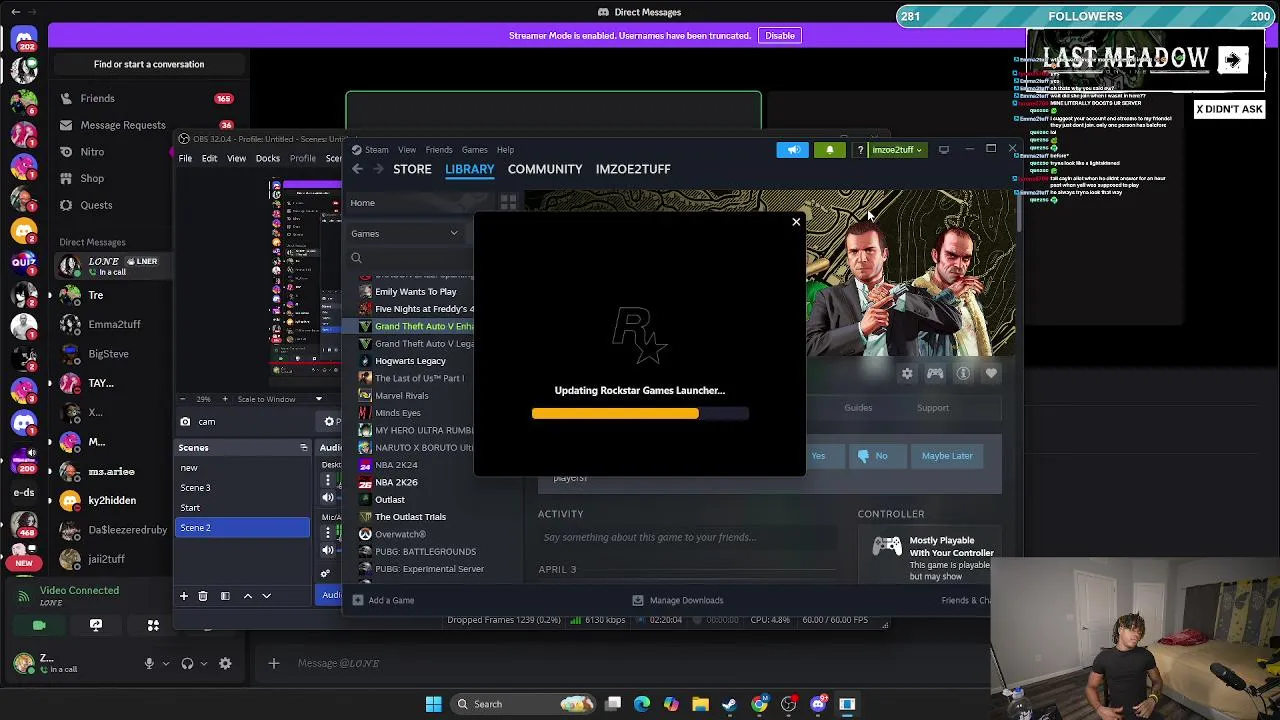Click the game info icon on the GTA V page
The width and height of the screenshot is (1280, 720).
click(x=963, y=373)
